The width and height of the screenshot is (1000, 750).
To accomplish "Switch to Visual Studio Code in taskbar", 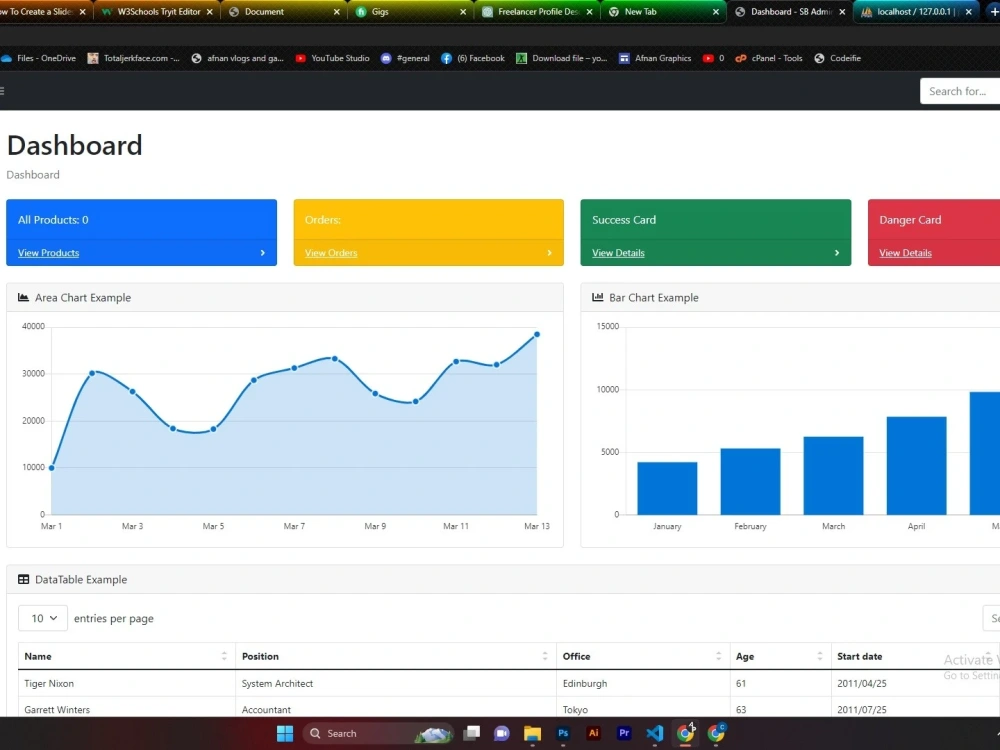I will 654,733.
